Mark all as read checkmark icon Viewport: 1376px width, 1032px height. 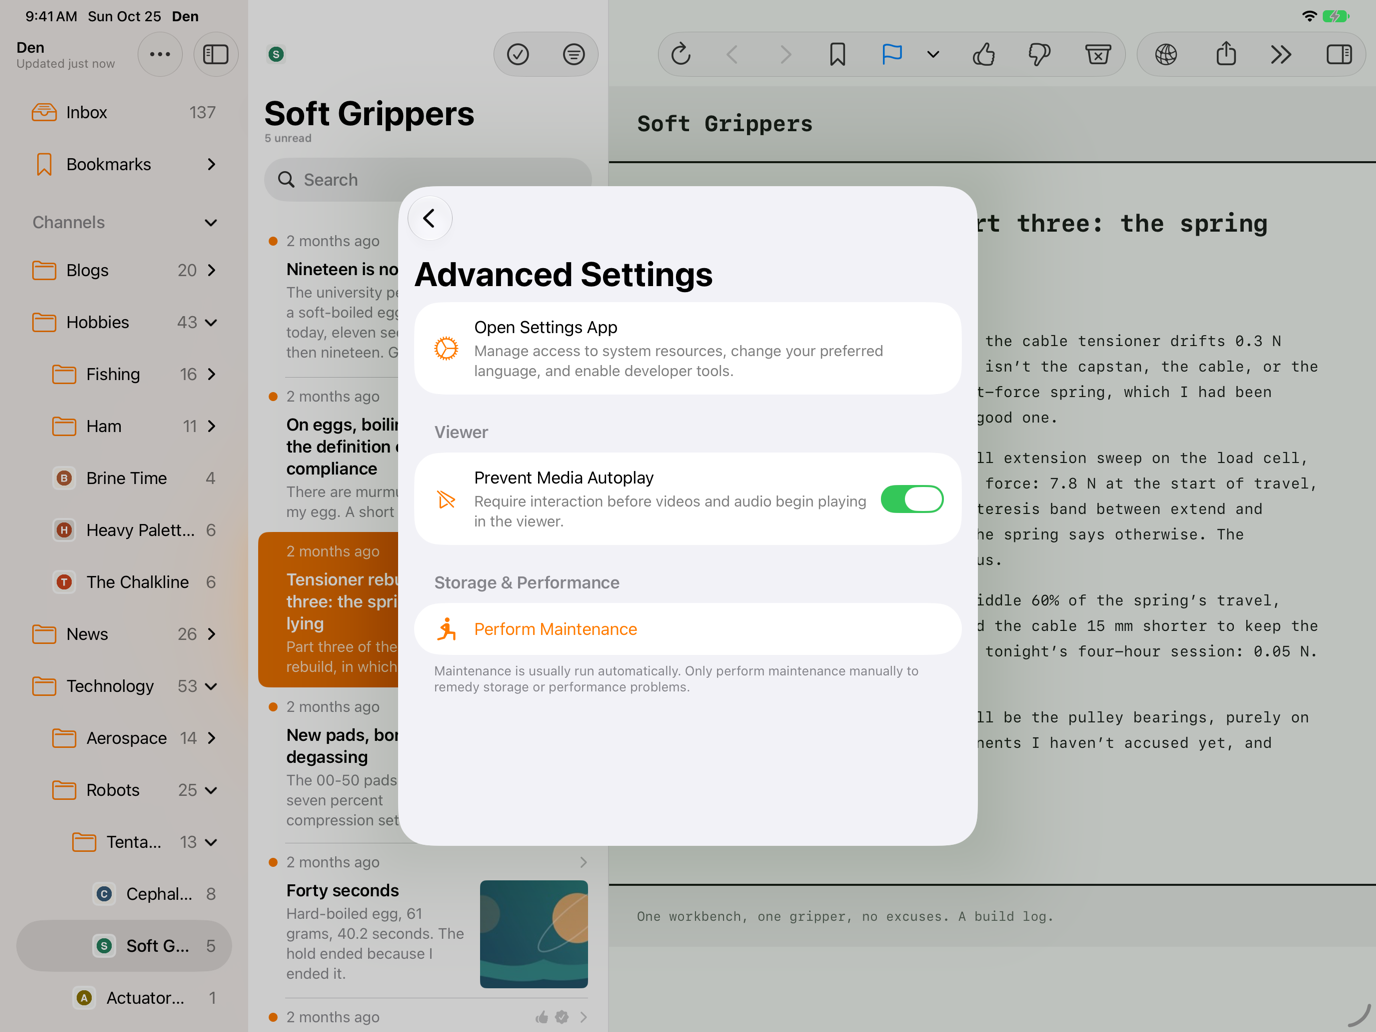tap(518, 54)
